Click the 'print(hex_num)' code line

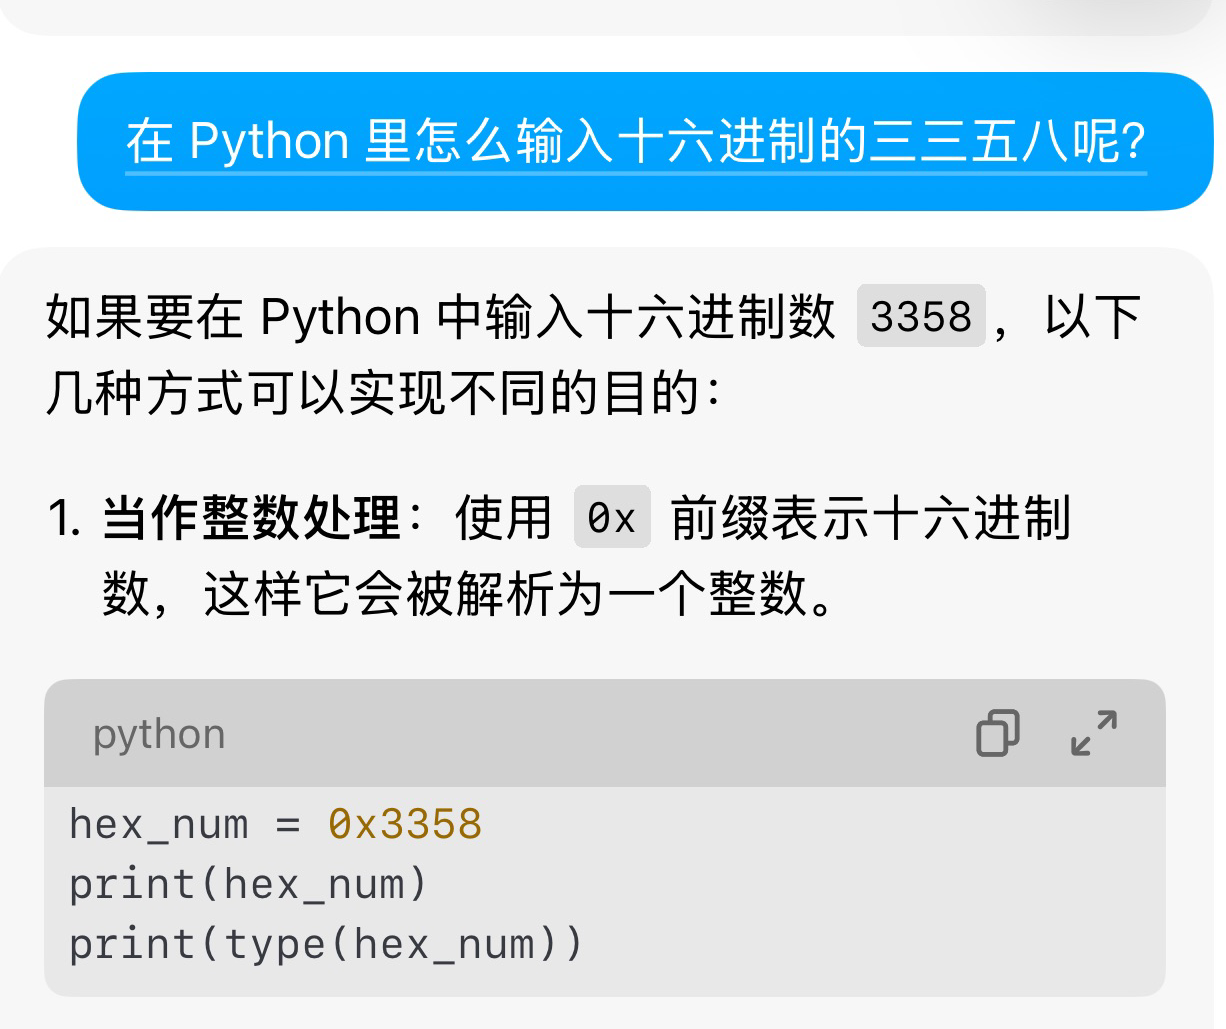click(248, 885)
